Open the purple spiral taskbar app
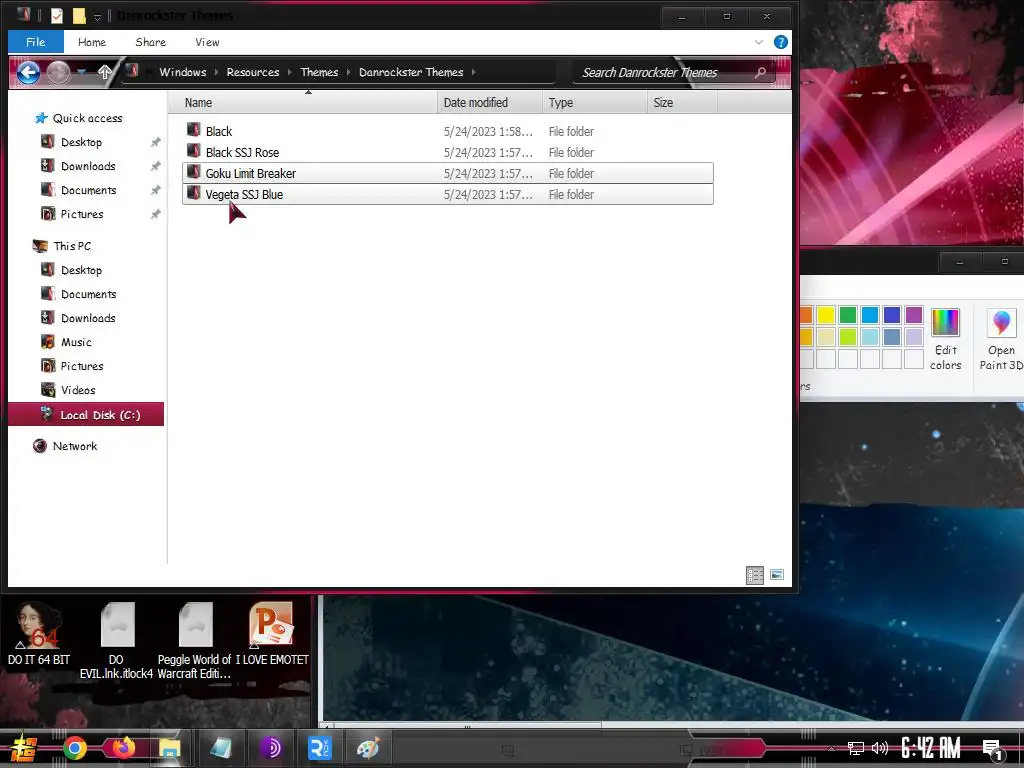 coord(270,748)
